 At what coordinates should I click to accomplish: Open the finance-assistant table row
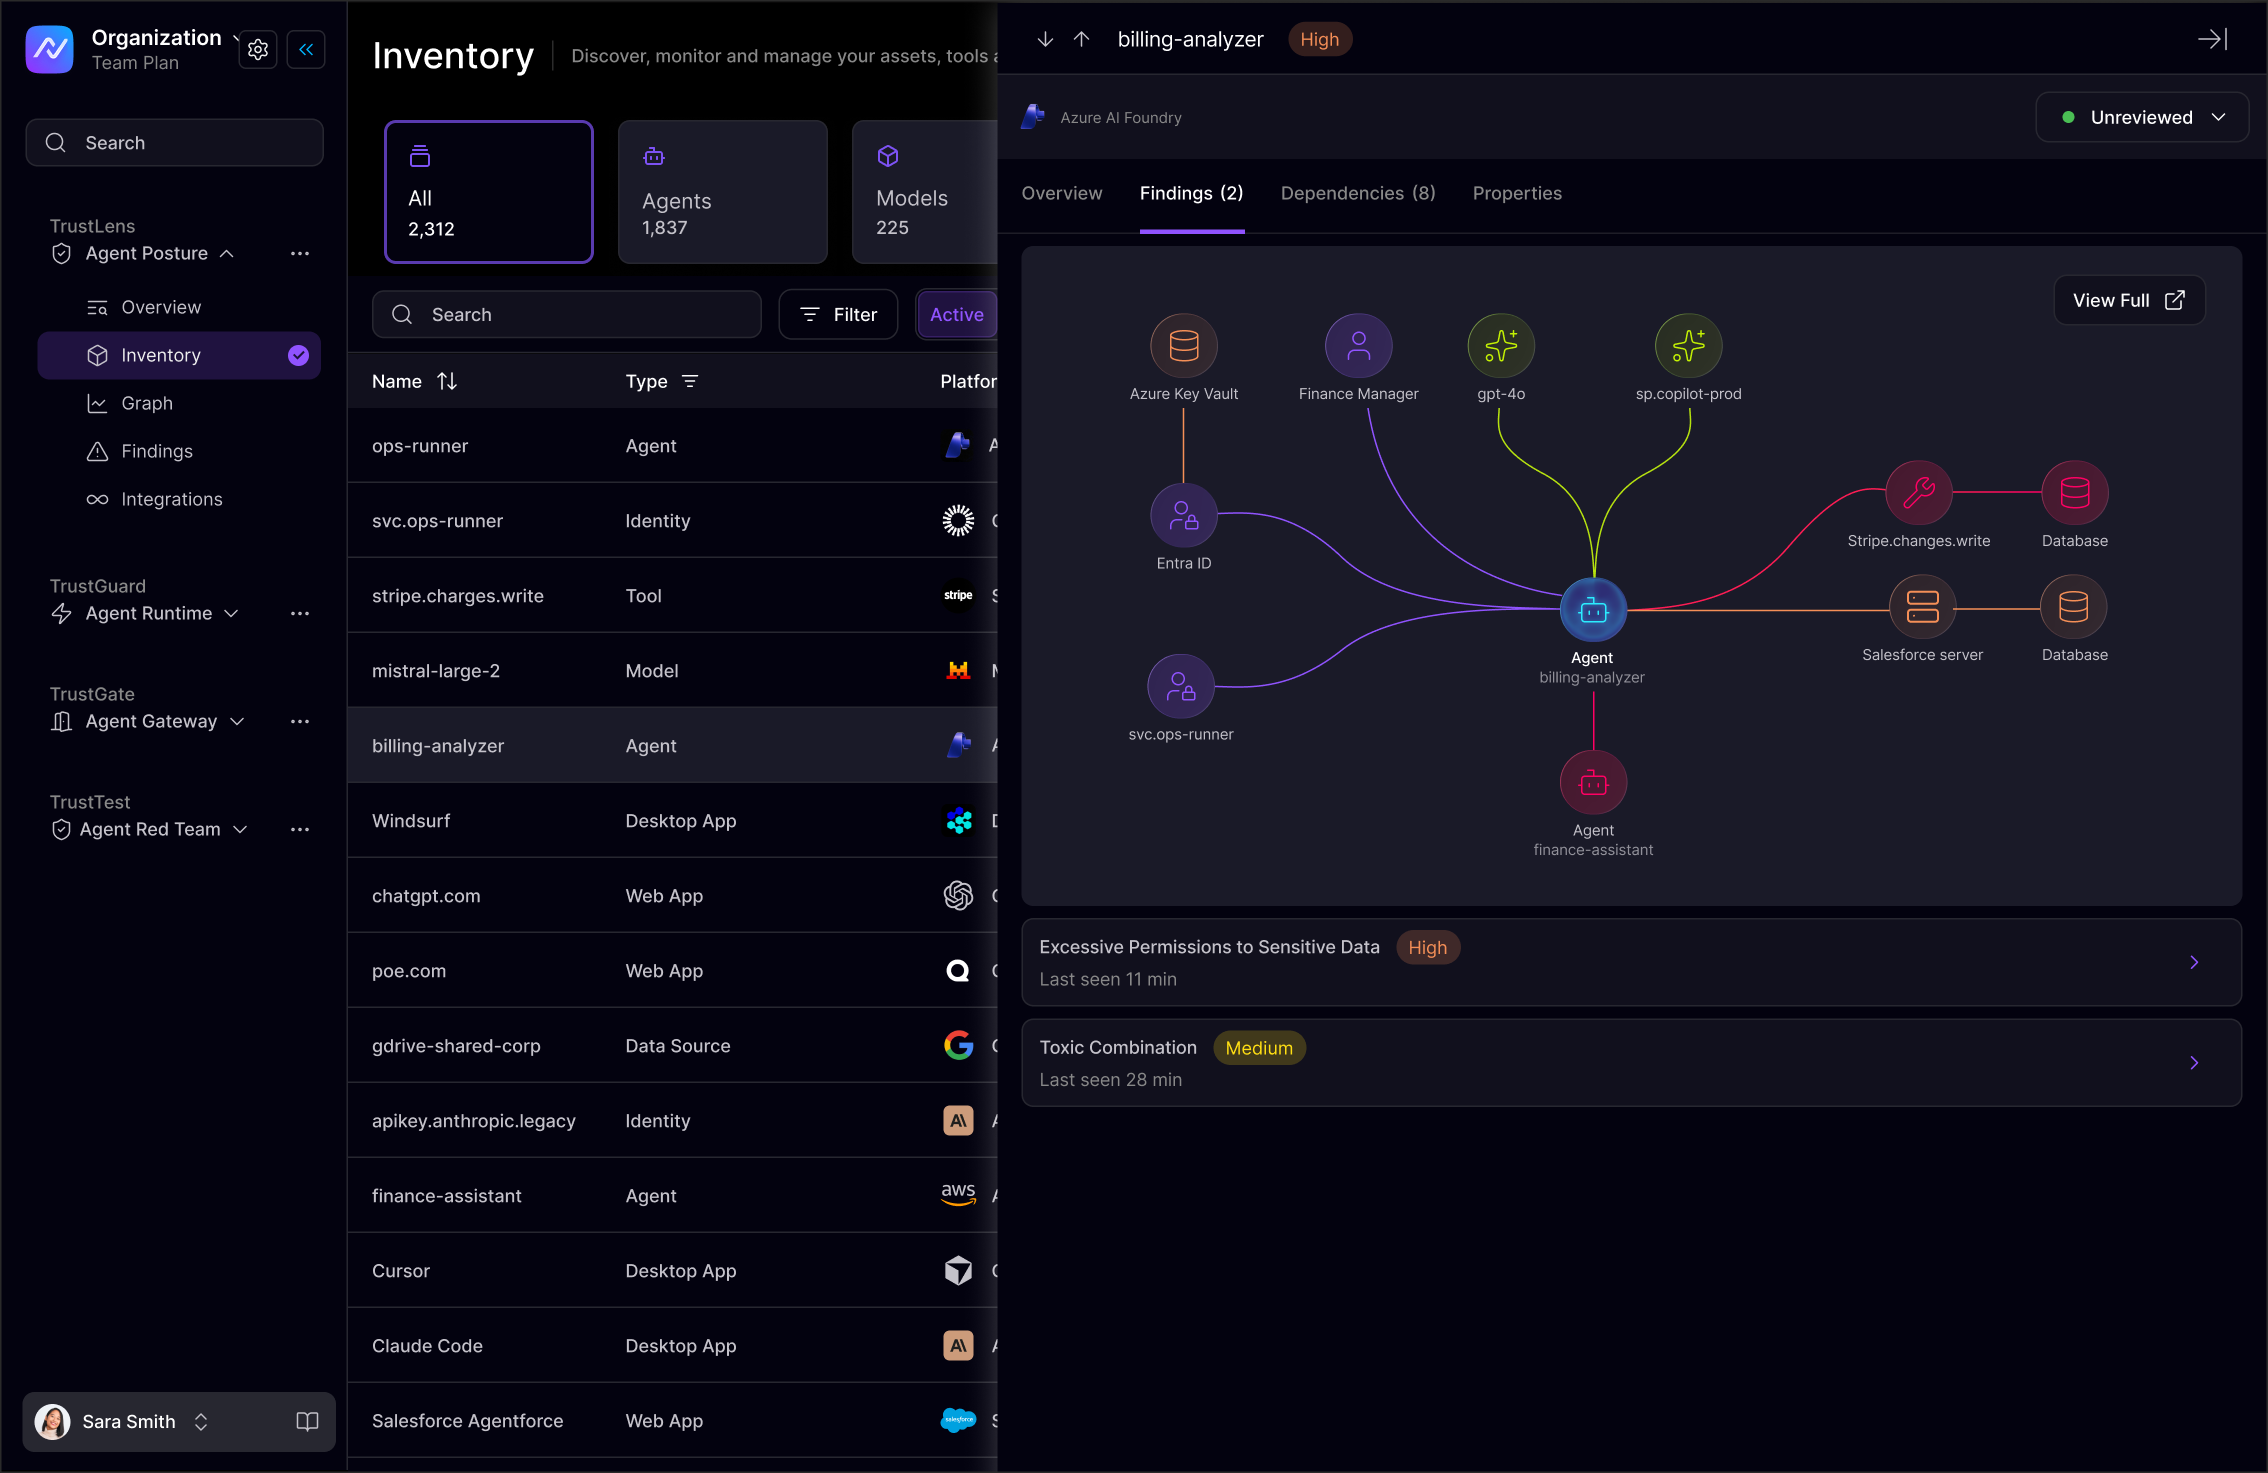pyautogui.click(x=672, y=1196)
